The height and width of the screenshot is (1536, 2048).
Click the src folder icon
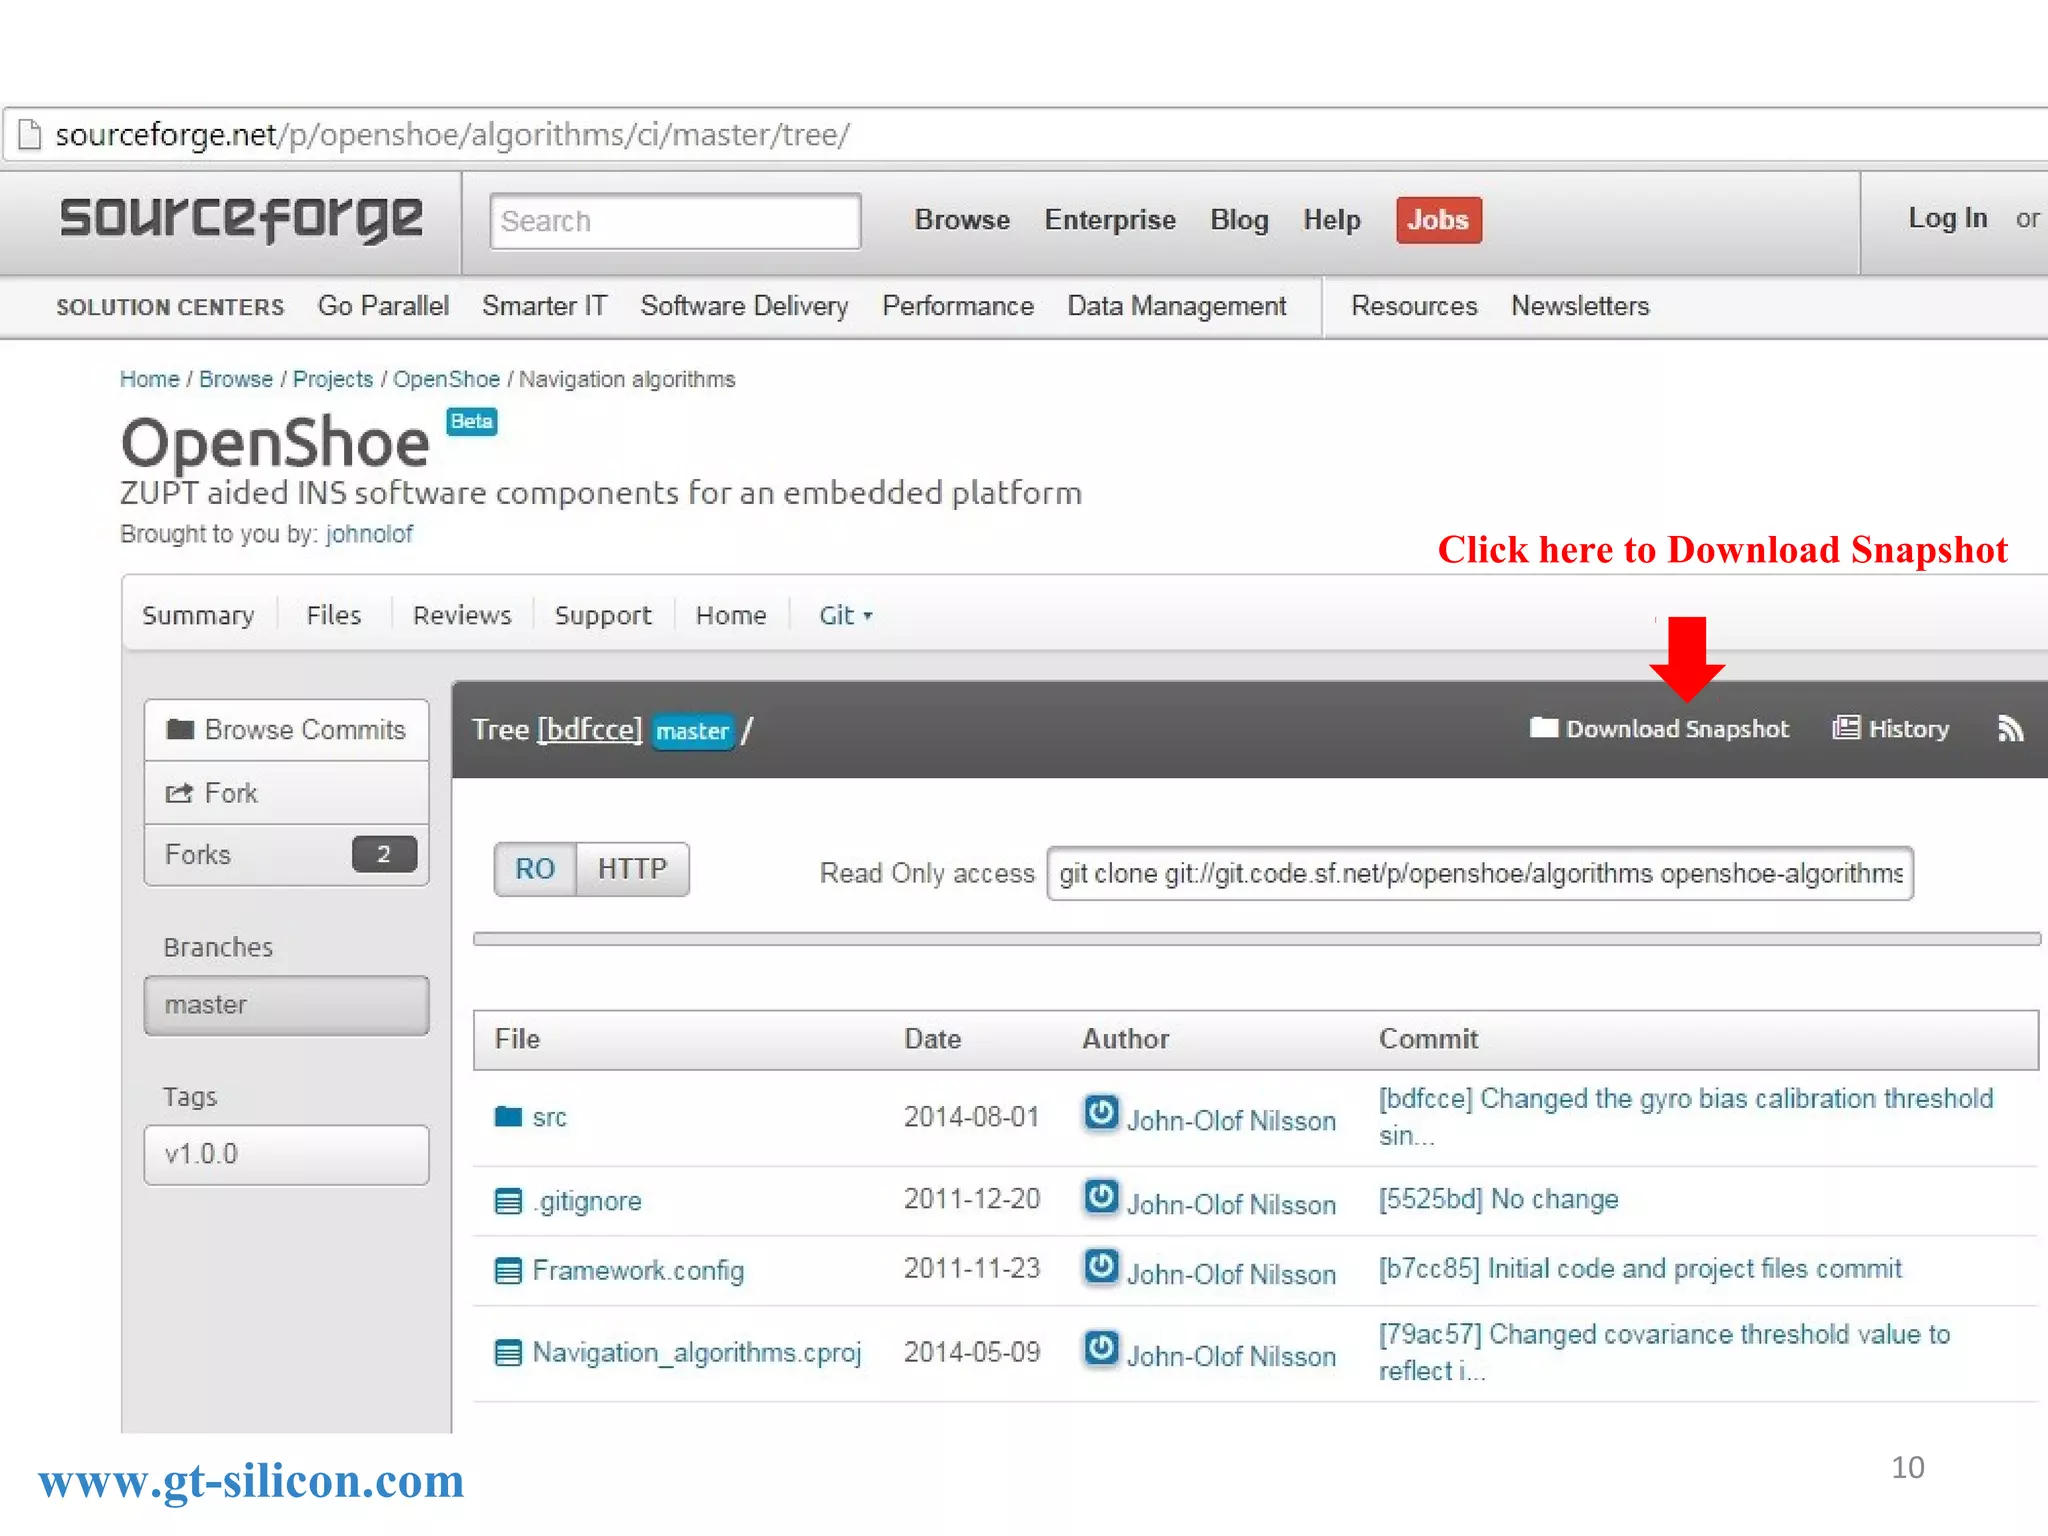pyautogui.click(x=508, y=1117)
